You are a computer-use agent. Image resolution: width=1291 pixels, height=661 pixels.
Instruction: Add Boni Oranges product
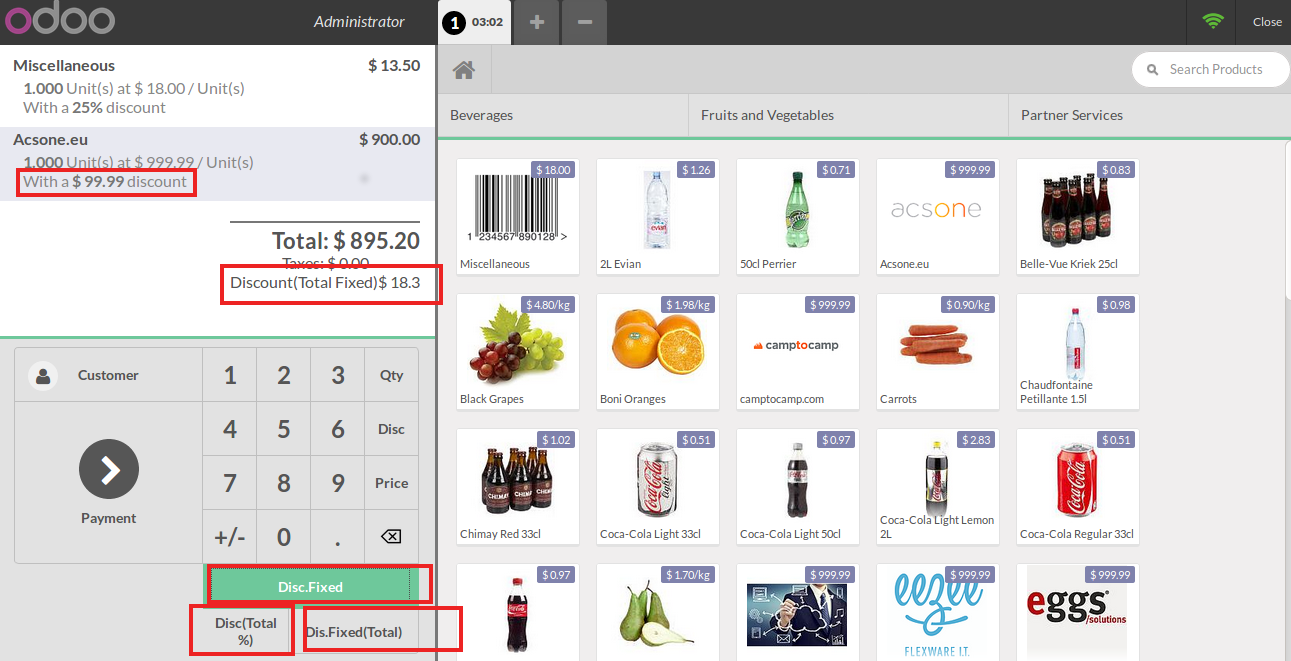[x=658, y=351]
